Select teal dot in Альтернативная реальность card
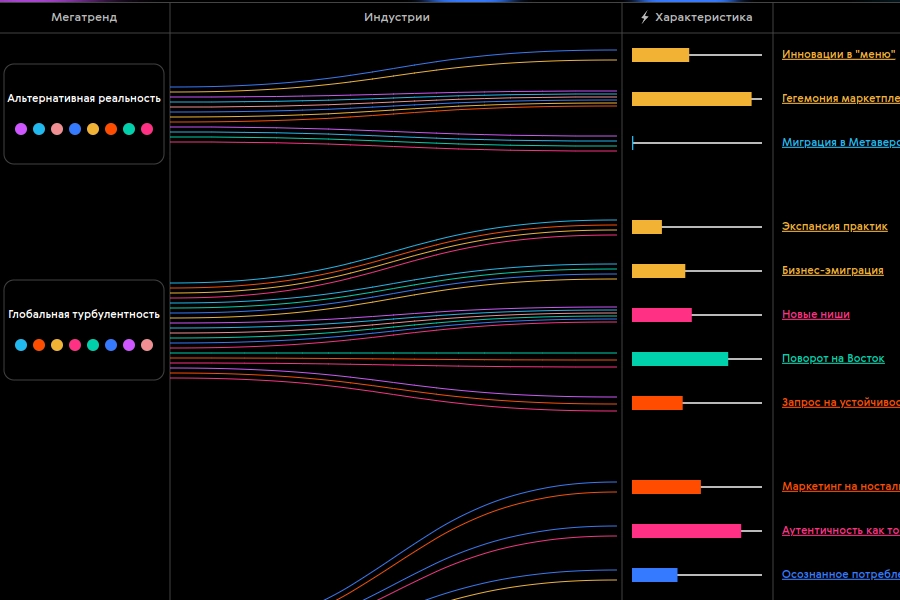The height and width of the screenshot is (600, 900). tap(129, 129)
